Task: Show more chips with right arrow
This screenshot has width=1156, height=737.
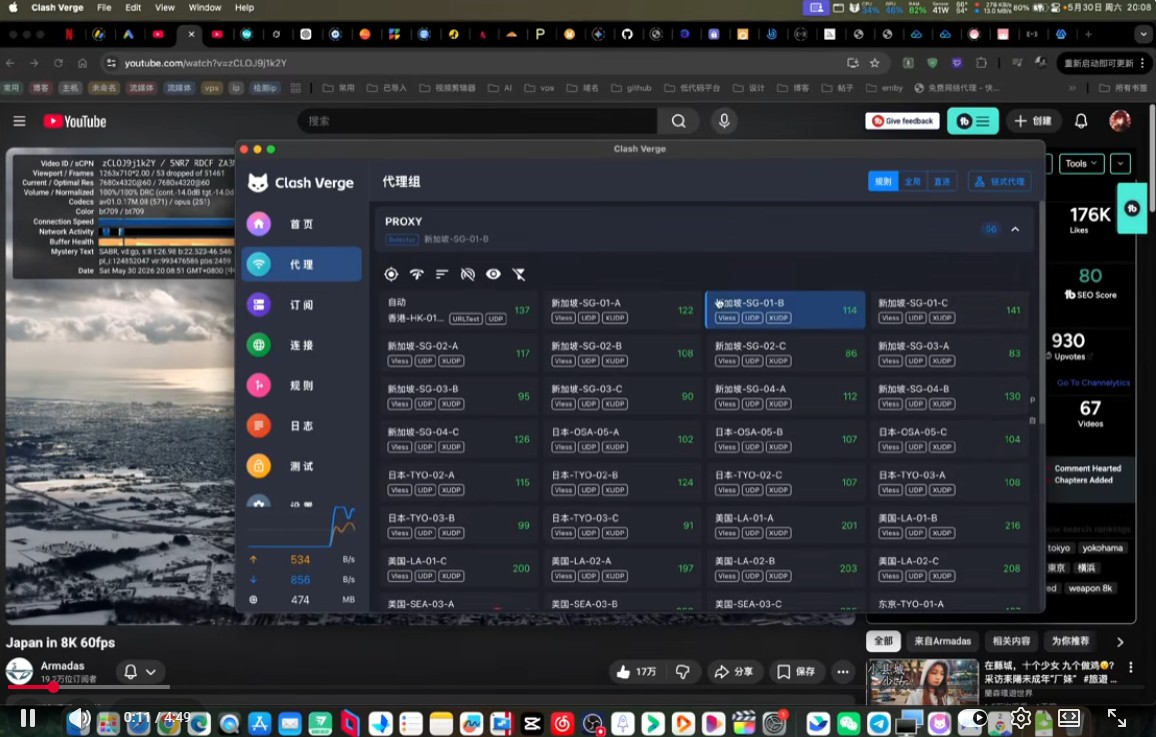Action: tap(1120, 642)
